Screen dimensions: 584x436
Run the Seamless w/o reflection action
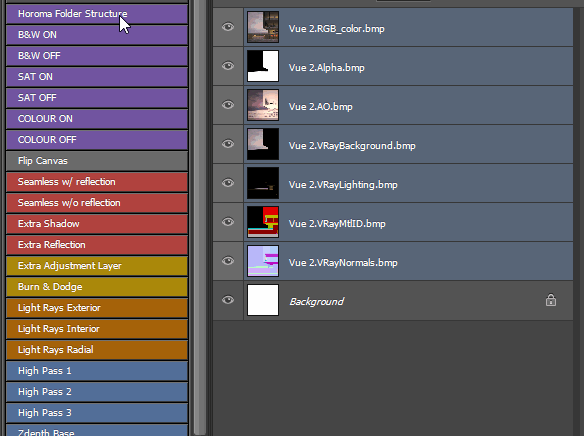[x=96, y=203]
